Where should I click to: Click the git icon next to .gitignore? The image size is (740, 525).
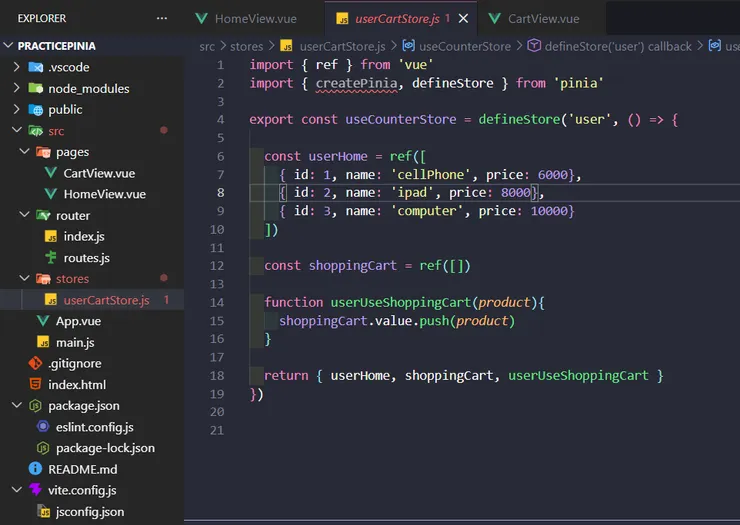click(x=35, y=363)
